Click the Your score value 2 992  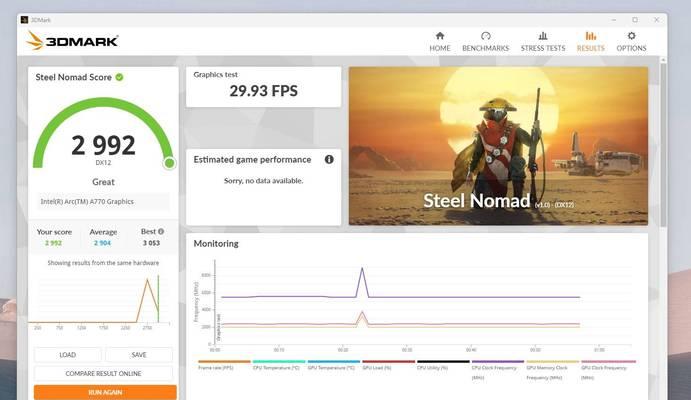tap(53, 243)
